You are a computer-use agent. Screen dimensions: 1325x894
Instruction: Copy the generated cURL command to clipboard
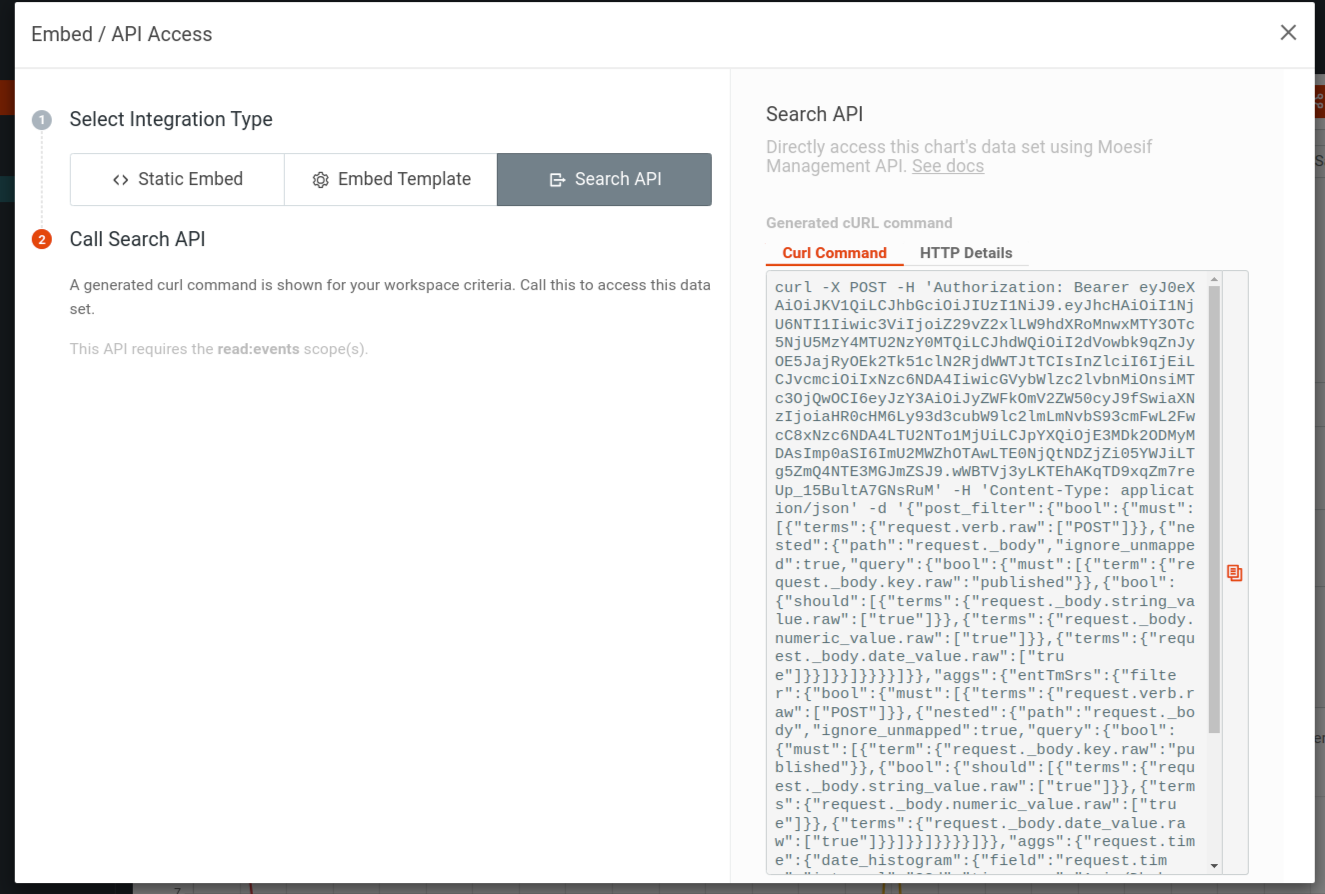(1234, 572)
